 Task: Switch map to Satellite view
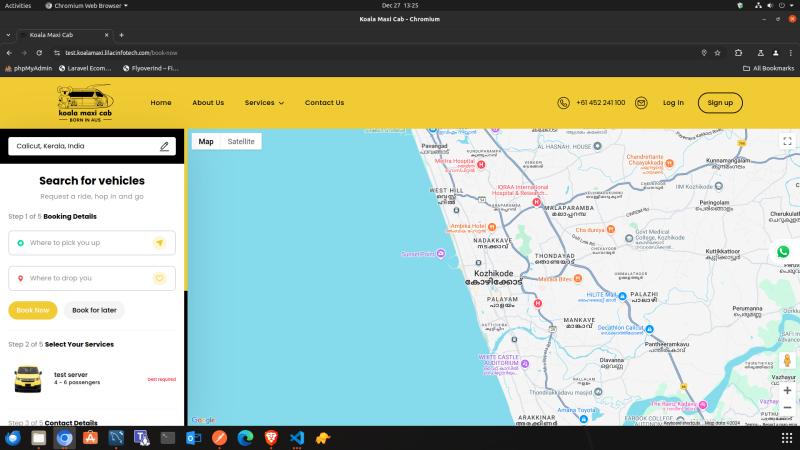(x=241, y=142)
